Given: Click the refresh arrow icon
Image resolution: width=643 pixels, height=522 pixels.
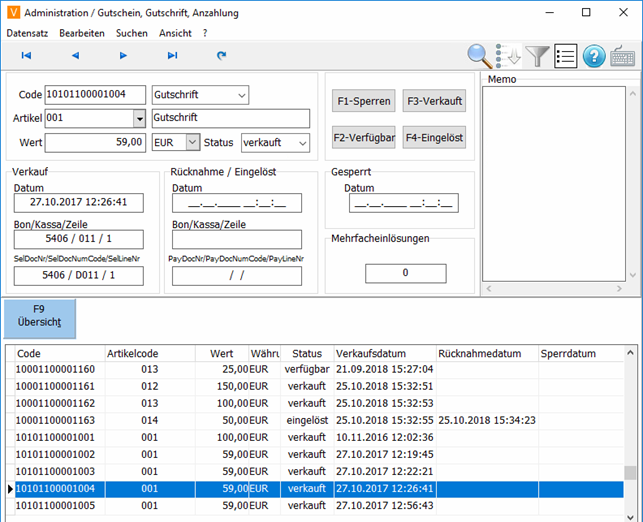Looking at the screenshot, I should [221, 56].
